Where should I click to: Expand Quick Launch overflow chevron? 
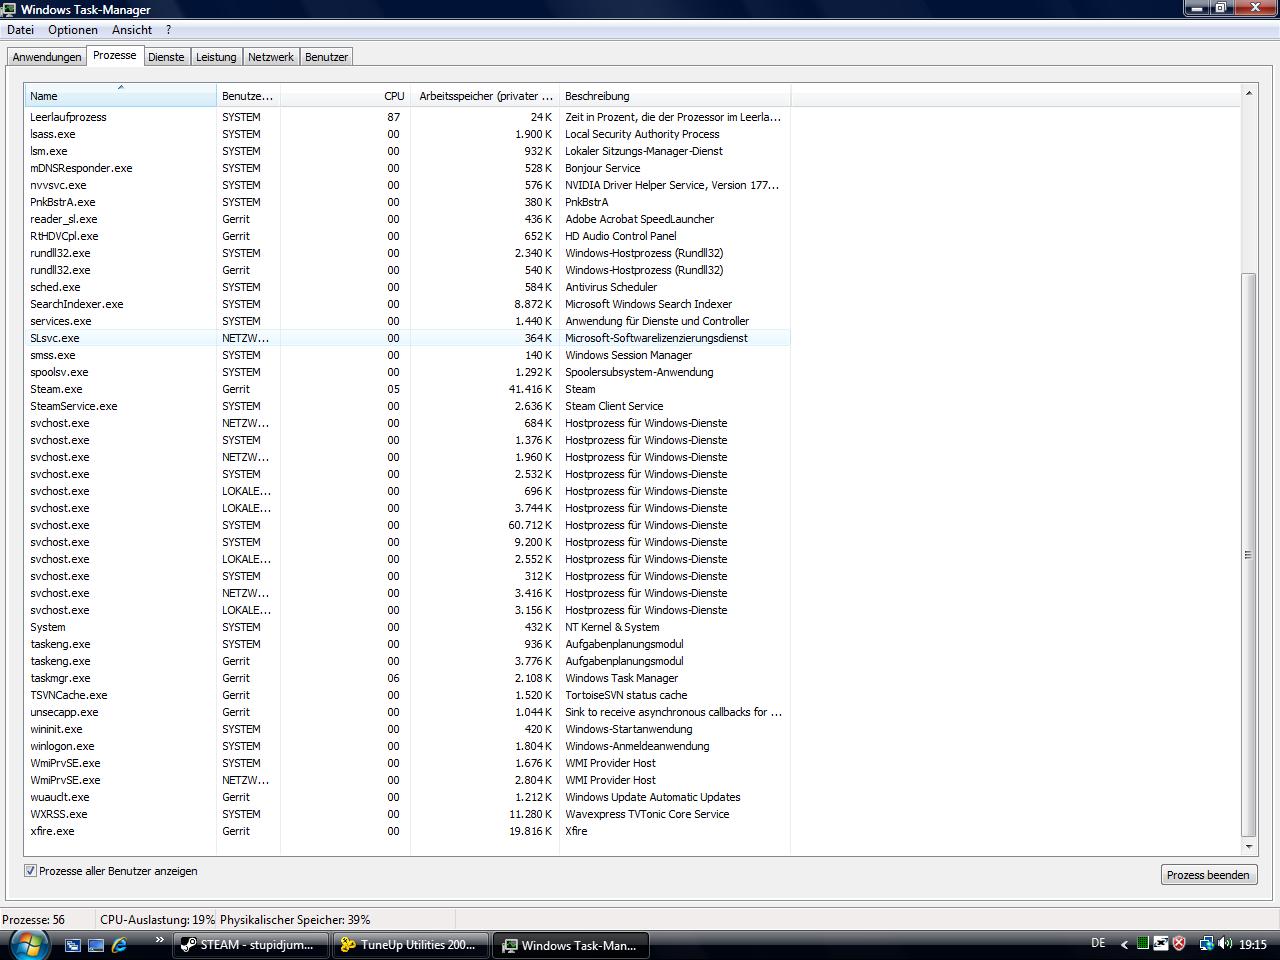(158, 940)
